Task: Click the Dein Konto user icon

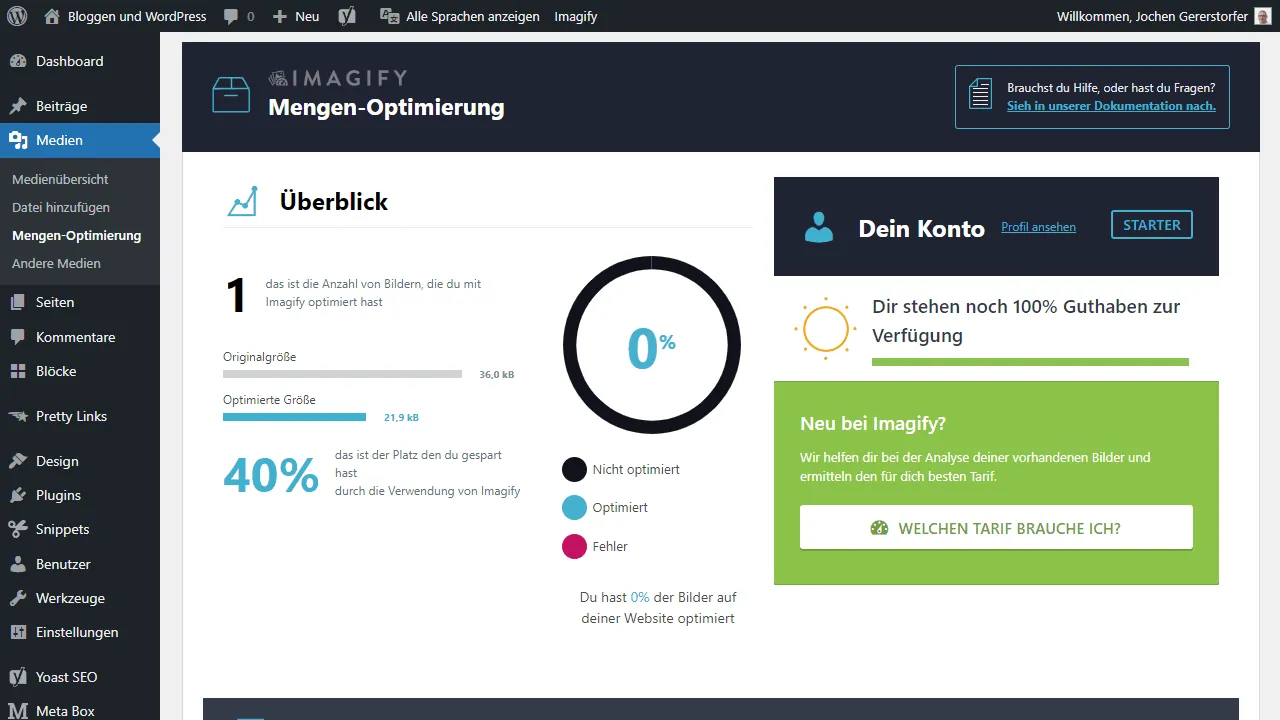Action: [x=819, y=227]
